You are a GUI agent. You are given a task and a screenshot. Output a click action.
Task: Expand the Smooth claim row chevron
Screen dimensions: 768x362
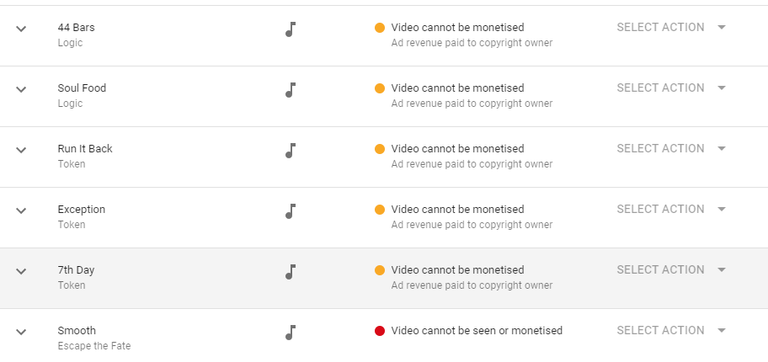[x=21, y=332]
